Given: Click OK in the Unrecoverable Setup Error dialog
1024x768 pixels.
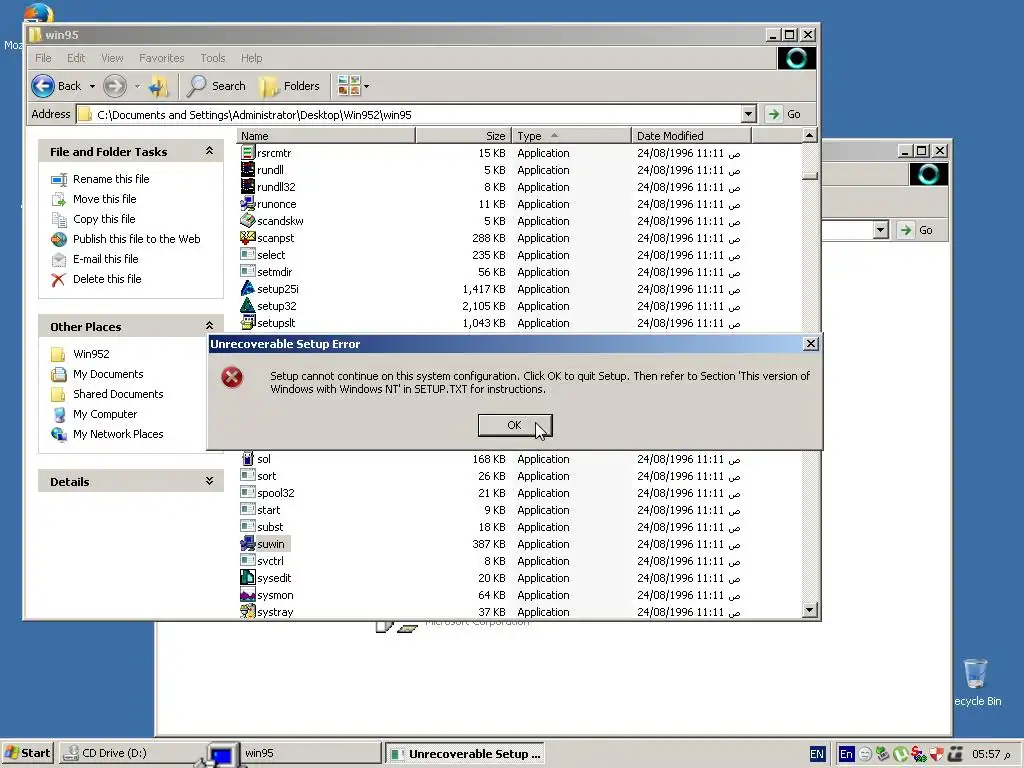Looking at the screenshot, I should click(x=515, y=425).
